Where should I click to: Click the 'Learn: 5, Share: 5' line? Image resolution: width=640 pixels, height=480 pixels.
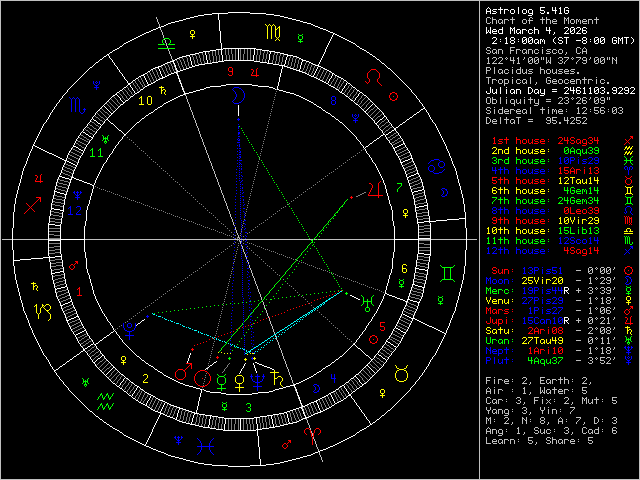(x=539, y=441)
